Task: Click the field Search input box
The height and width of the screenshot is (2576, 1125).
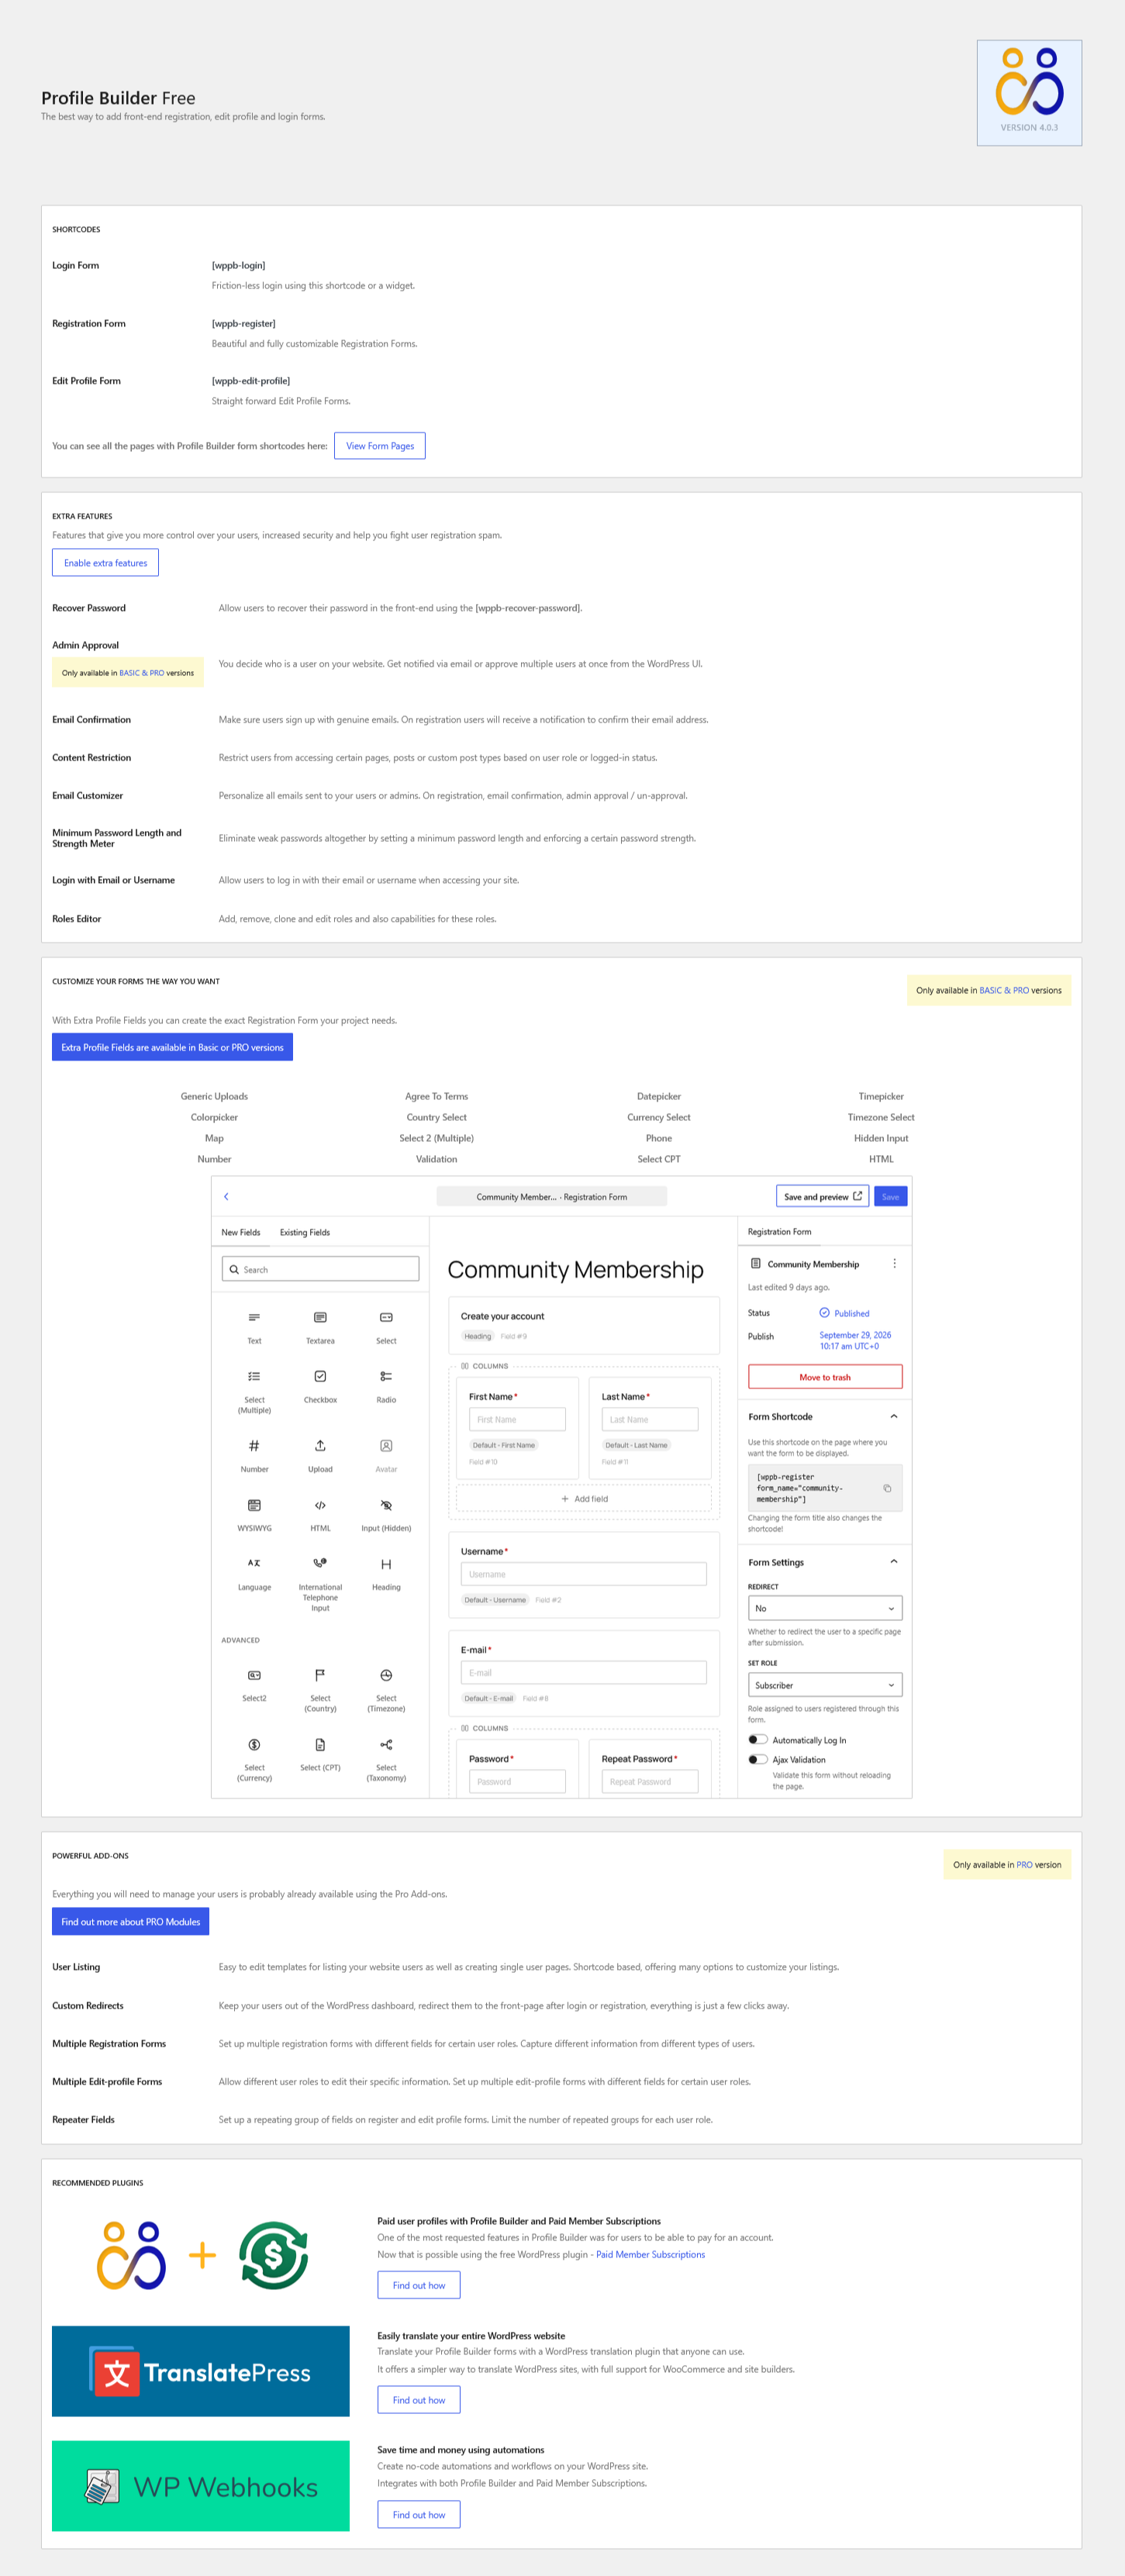Action: 320,1269
